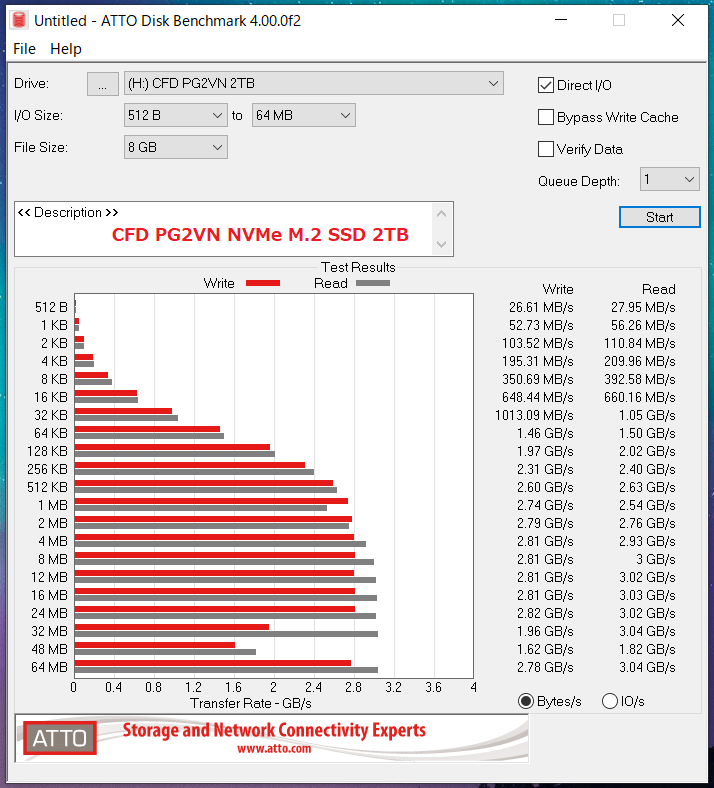Click the Write column header
The height and width of the screenshot is (788, 714).
(x=558, y=289)
